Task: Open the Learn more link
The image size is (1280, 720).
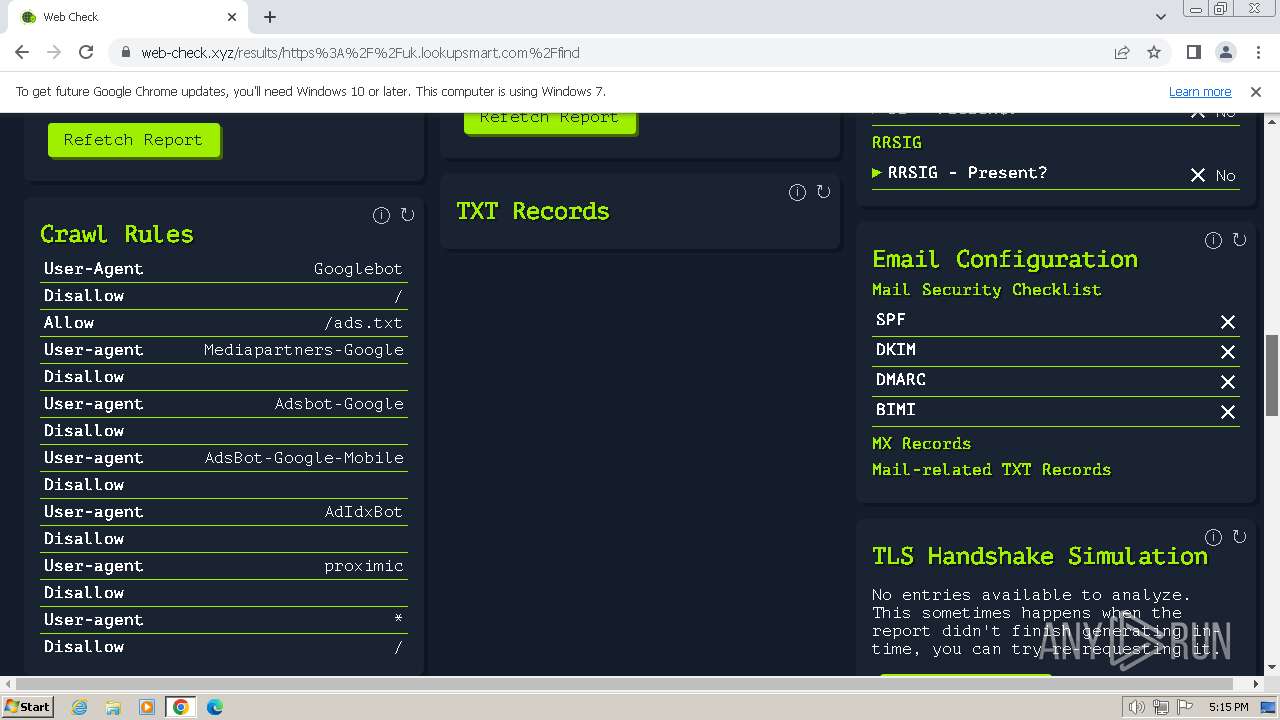Action: (1200, 91)
